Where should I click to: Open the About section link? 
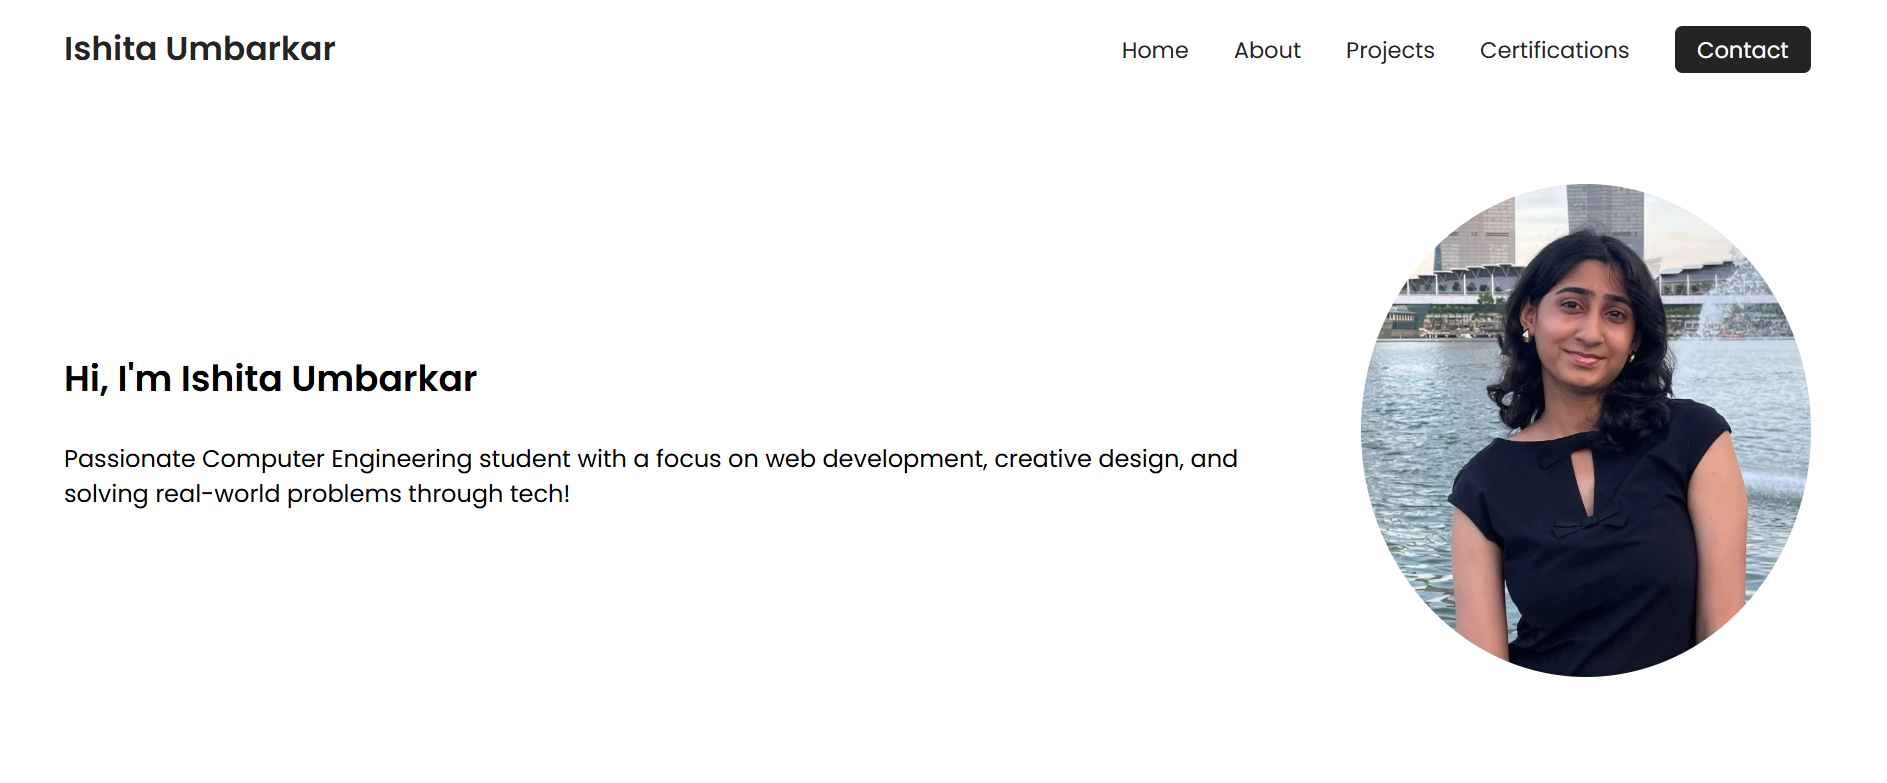pos(1267,50)
